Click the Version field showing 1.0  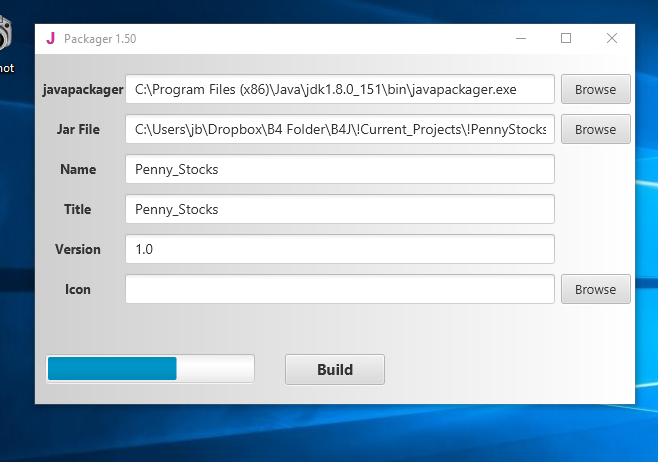click(x=340, y=249)
